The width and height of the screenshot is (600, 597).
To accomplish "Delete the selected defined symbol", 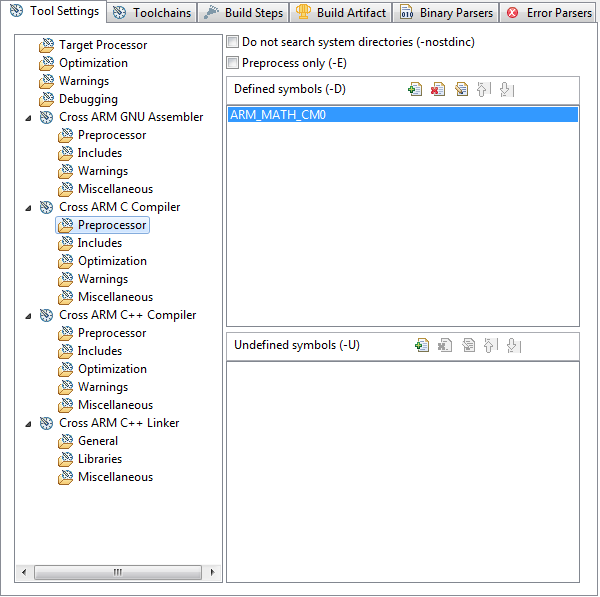I will coord(438,90).
